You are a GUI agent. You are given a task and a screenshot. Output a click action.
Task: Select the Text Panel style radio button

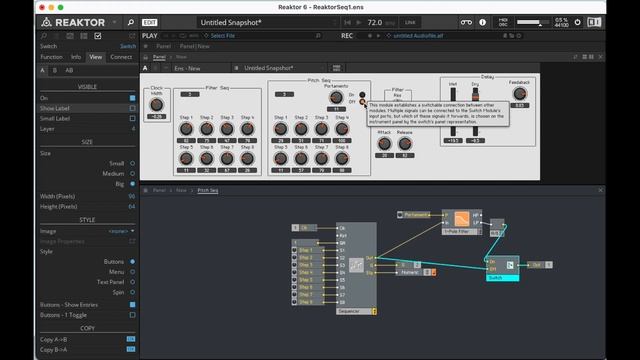[133, 282]
